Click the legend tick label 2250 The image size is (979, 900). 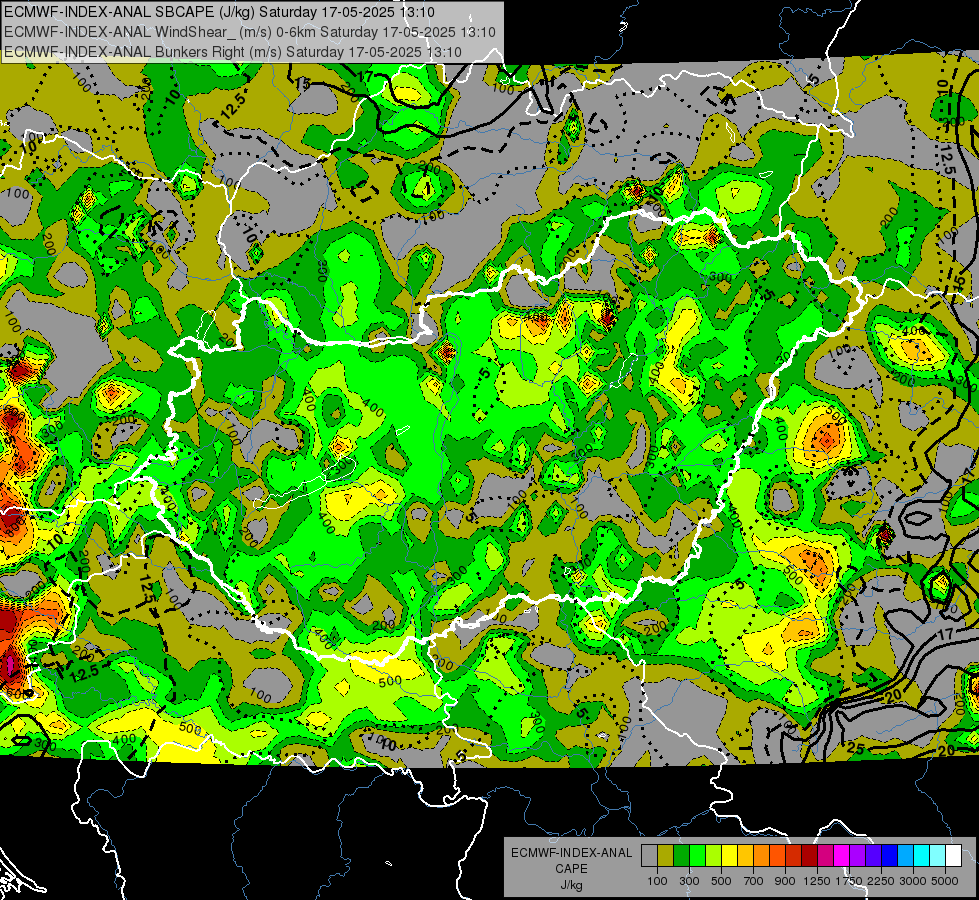click(x=881, y=881)
